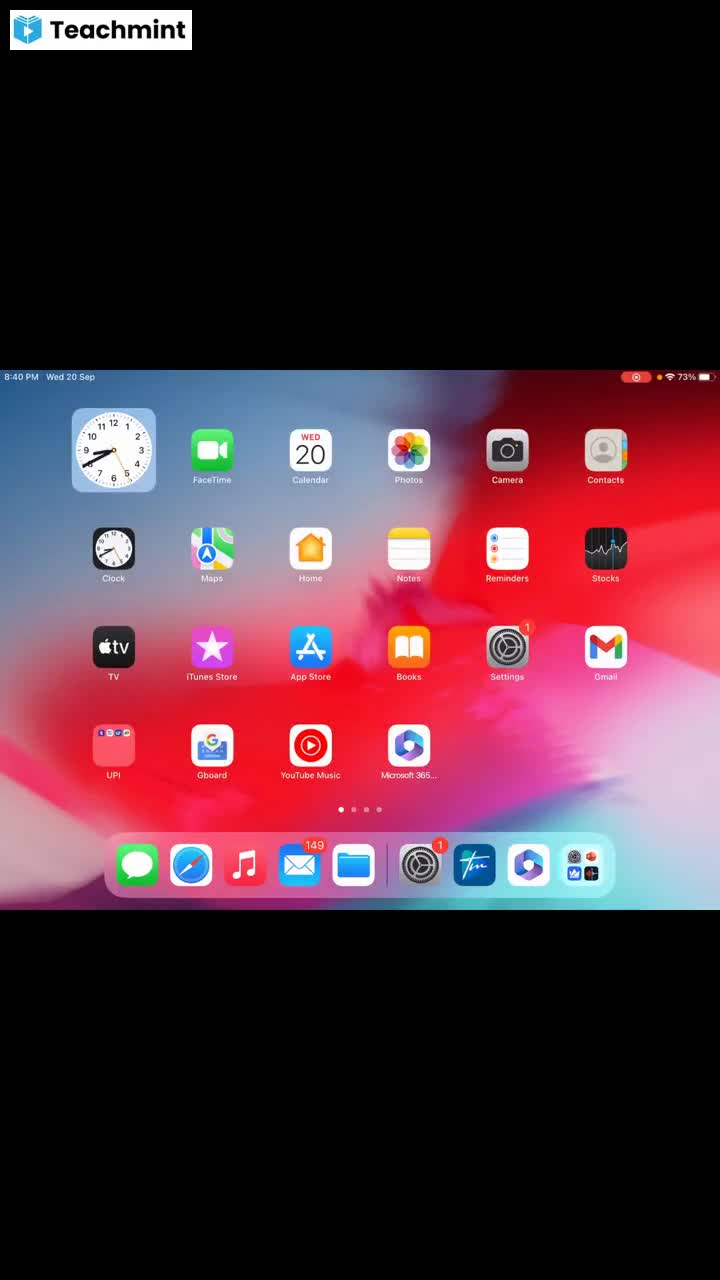The width and height of the screenshot is (720, 1280).
Task: Launch YouTube Music
Action: [x=310, y=746]
